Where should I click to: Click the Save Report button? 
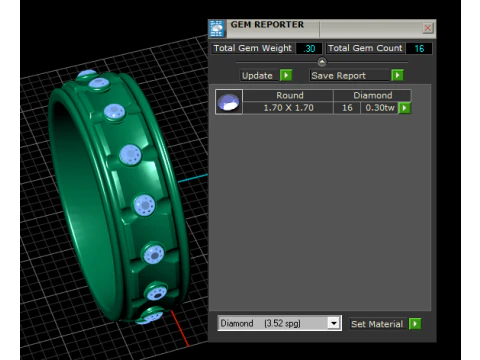click(349, 75)
